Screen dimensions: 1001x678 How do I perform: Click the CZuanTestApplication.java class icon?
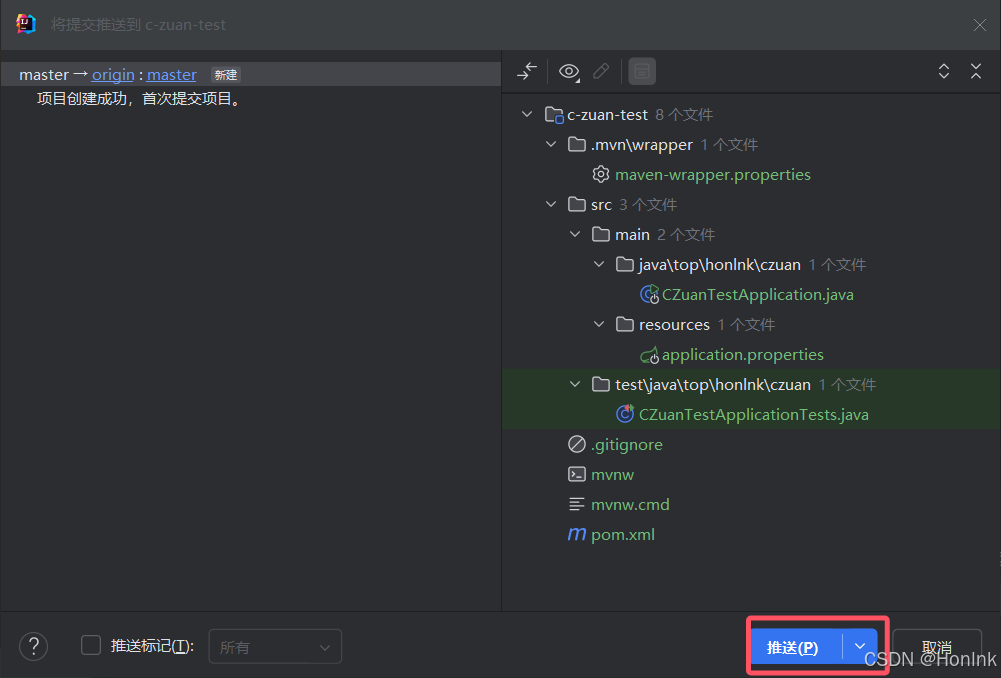[x=649, y=294]
